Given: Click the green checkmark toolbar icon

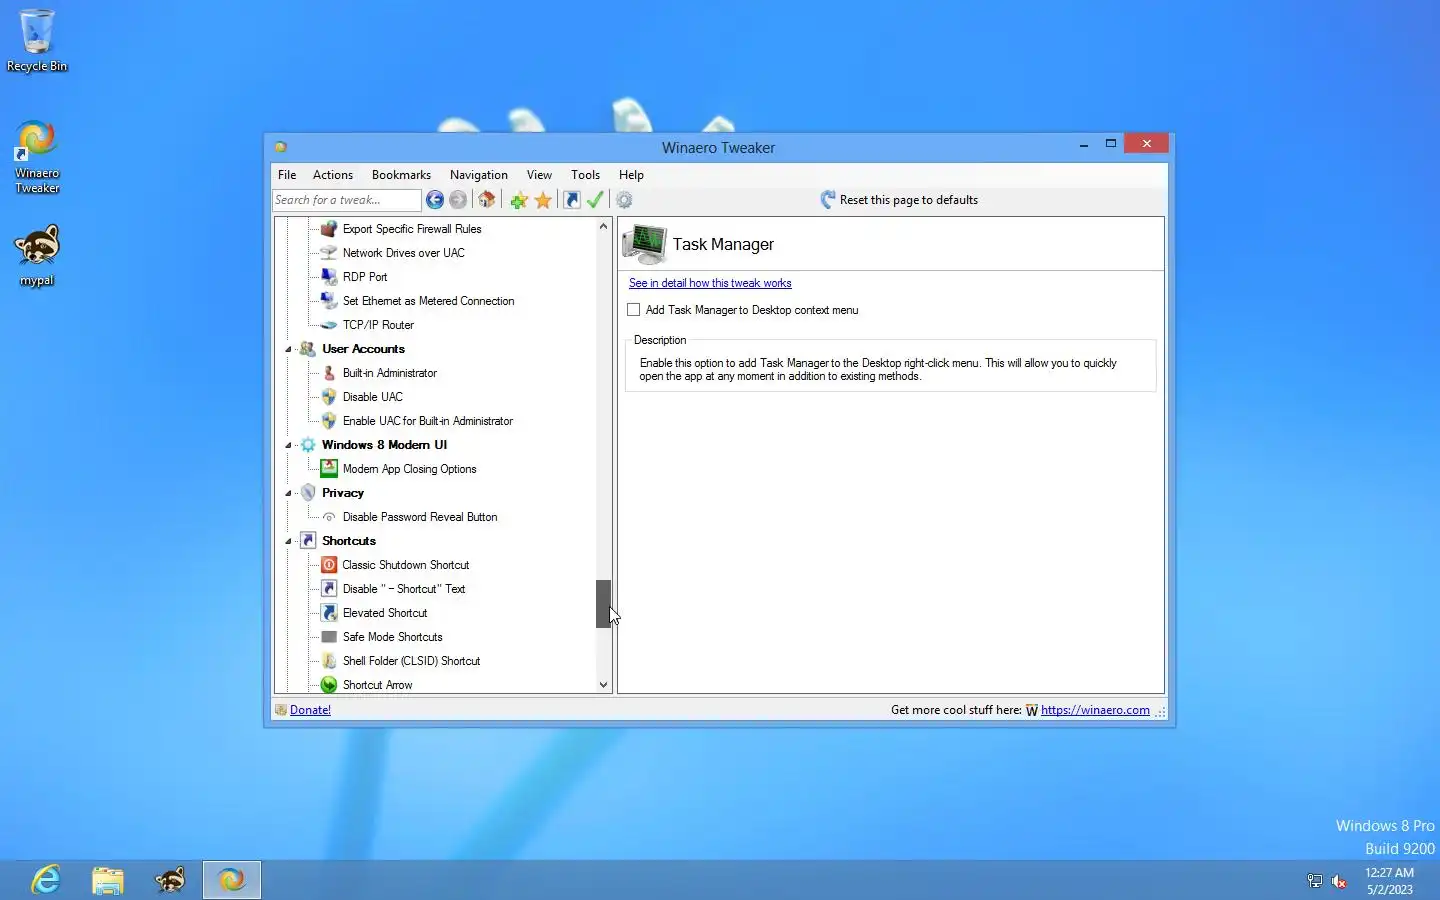Looking at the screenshot, I should (x=595, y=200).
